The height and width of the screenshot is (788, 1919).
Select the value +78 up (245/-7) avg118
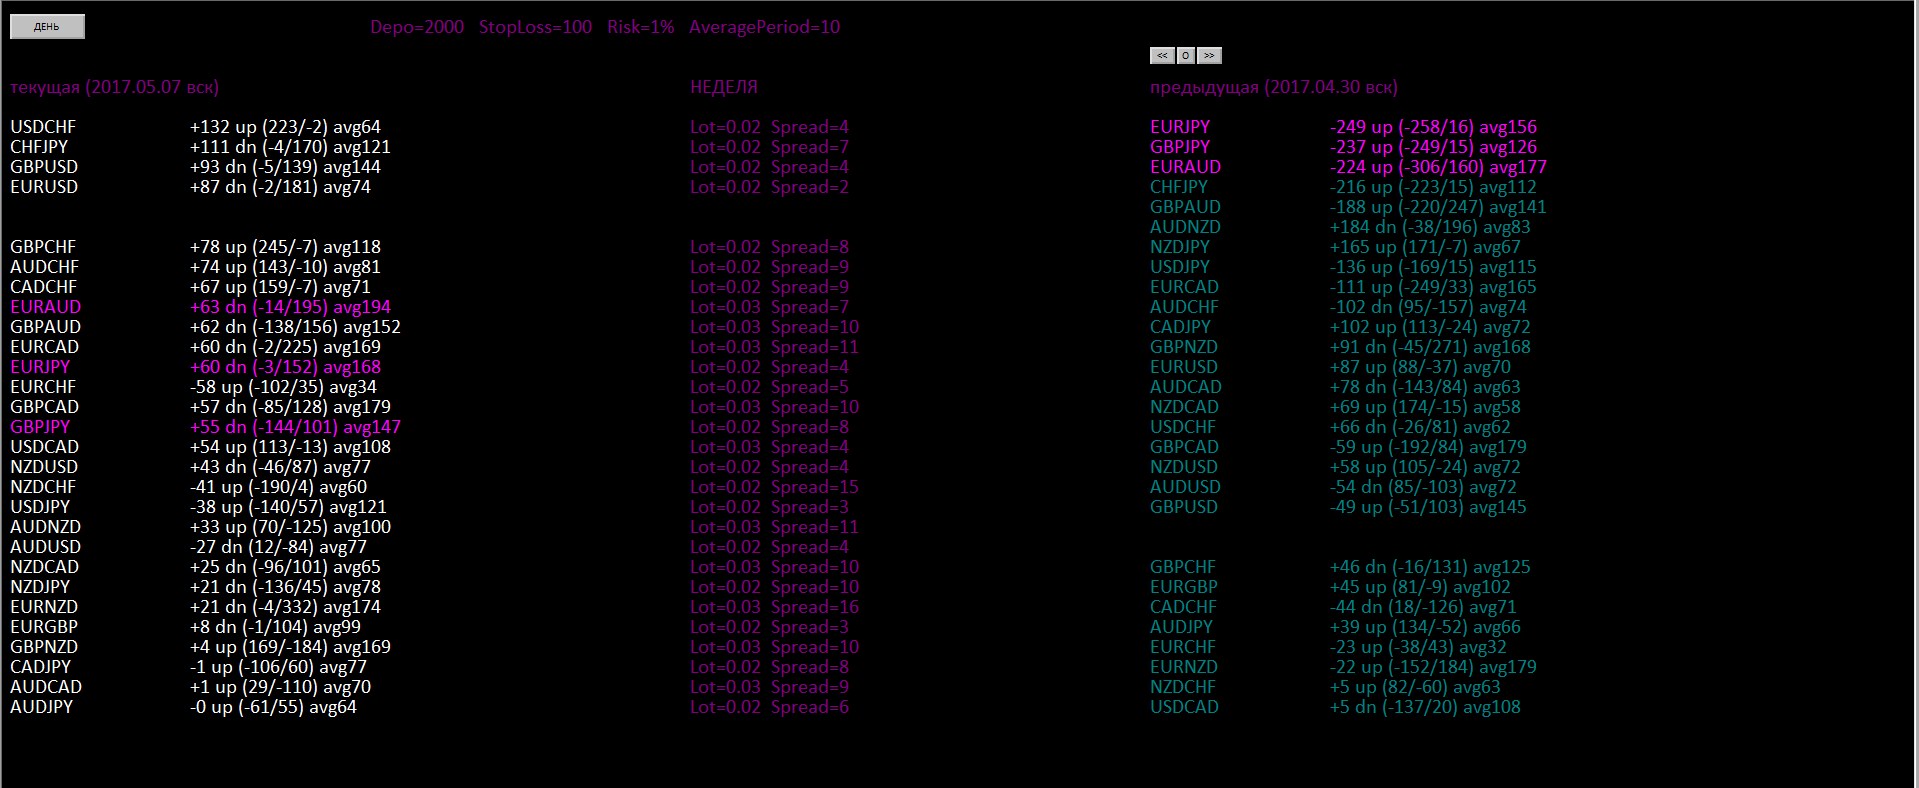coord(285,247)
